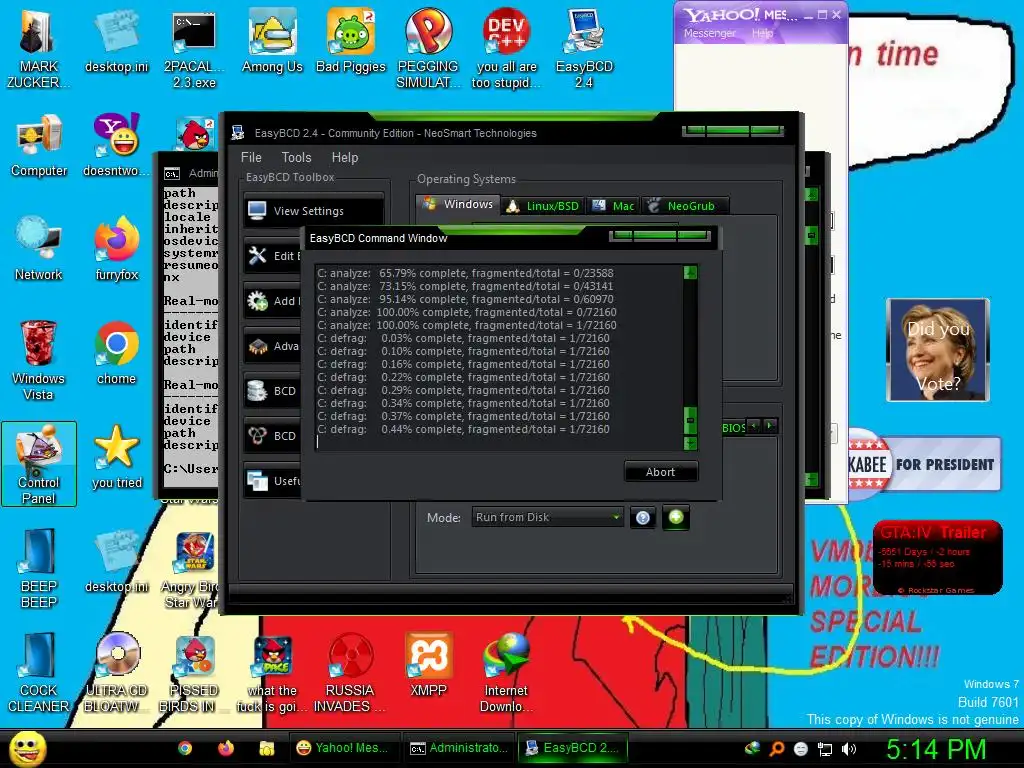Open the BEEP BEEP desktop icon
The height and width of the screenshot is (768, 1024).
(39, 568)
